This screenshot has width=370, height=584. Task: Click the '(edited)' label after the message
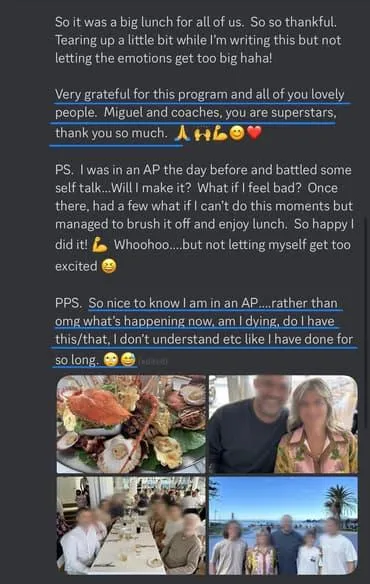coord(153,361)
